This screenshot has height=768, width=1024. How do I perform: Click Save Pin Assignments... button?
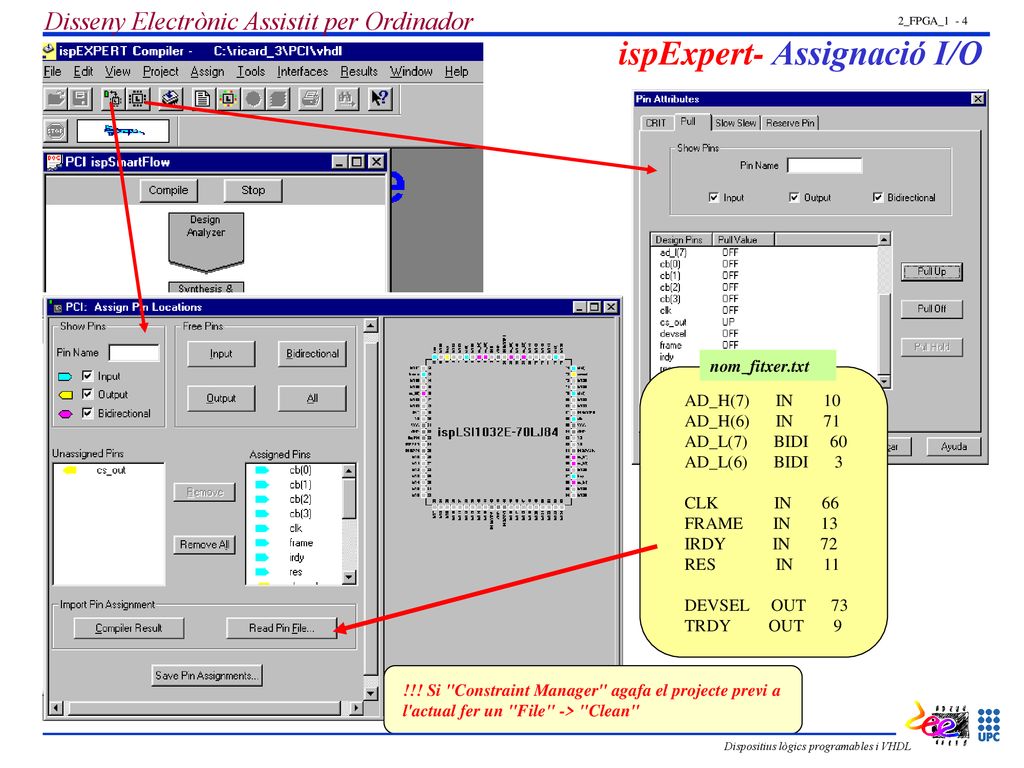[x=206, y=675]
